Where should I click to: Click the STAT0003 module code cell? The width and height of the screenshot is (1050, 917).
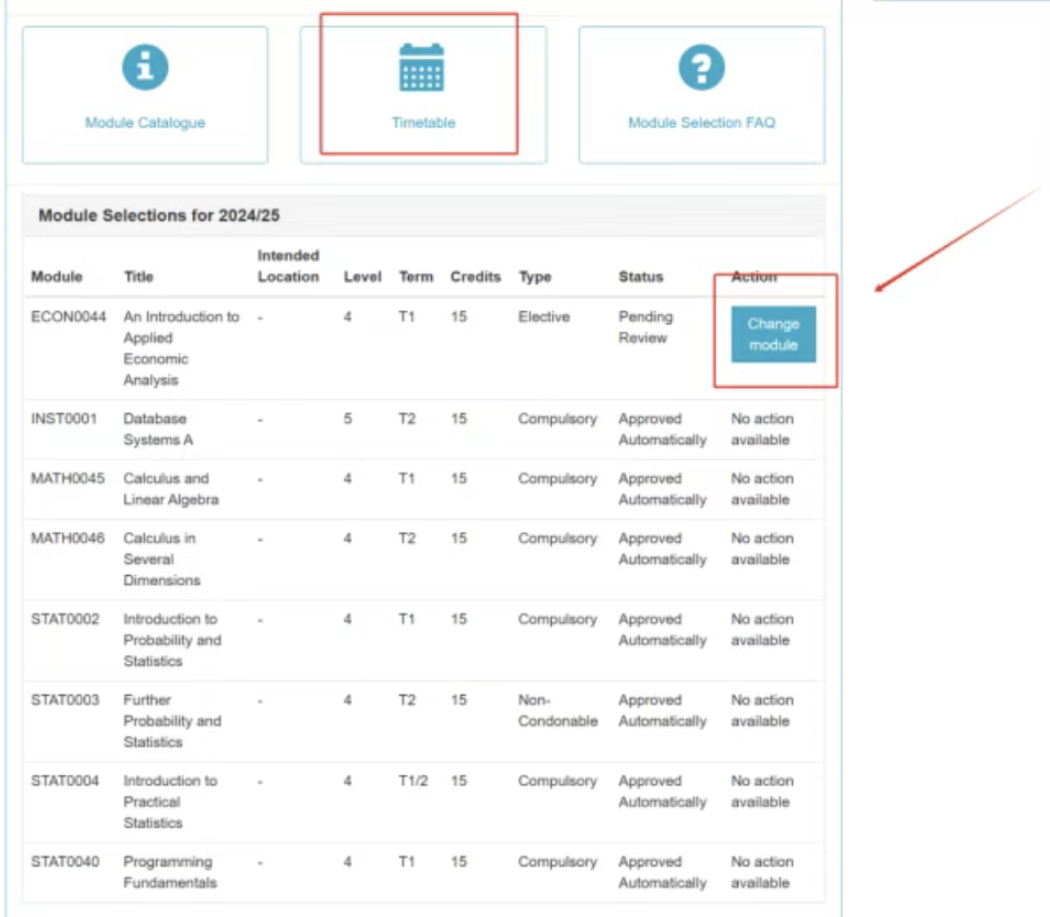pos(65,700)
